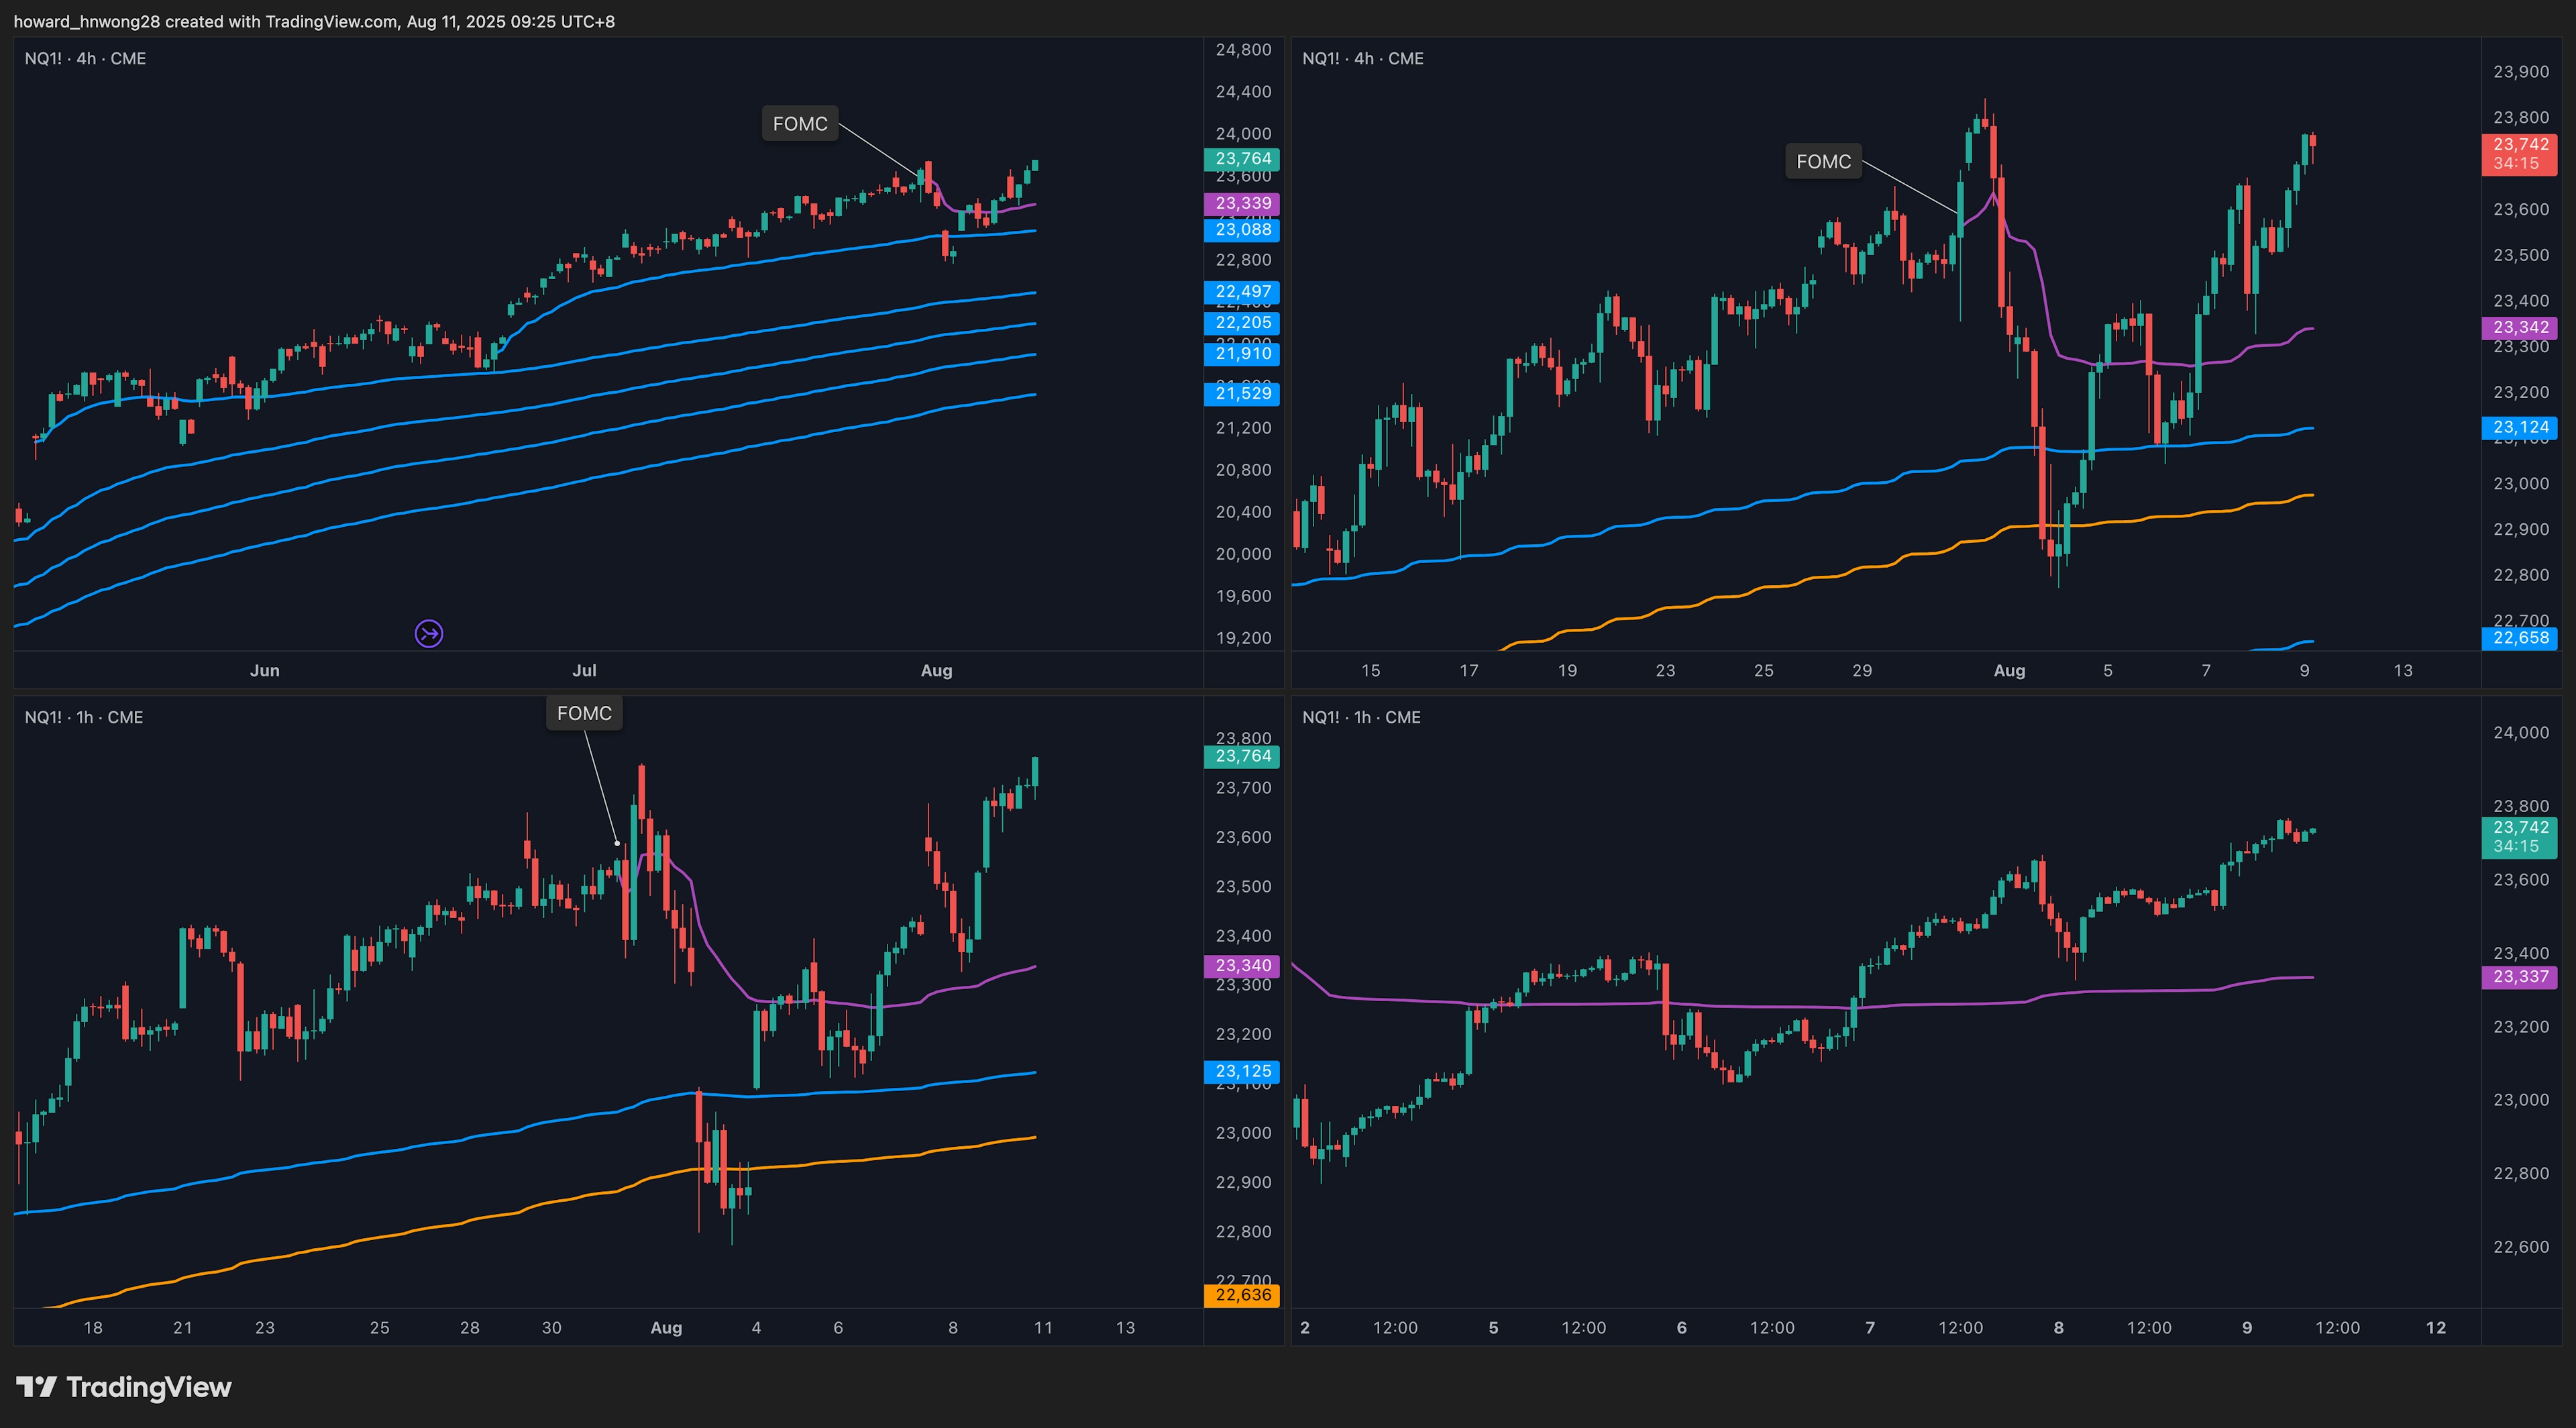Click the top-left chart's NQ1! 4h CME title
The width and height of the screenshot is (2576, 1428).
(86, 59)
